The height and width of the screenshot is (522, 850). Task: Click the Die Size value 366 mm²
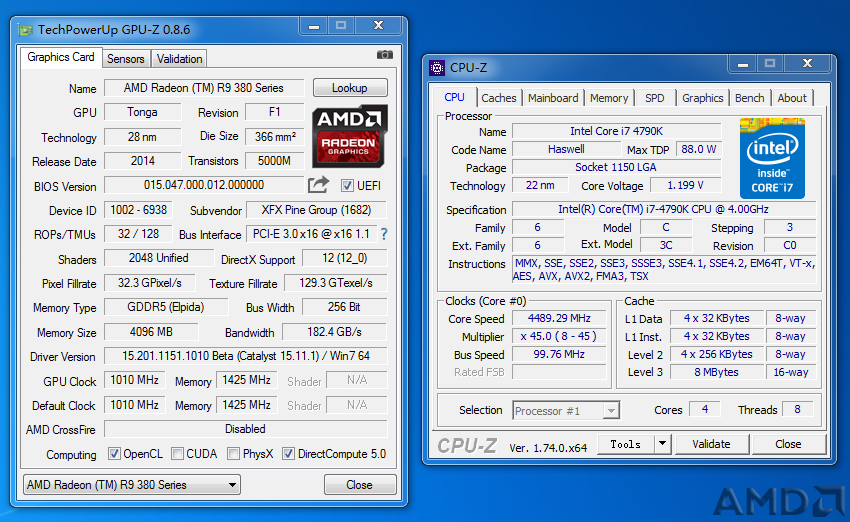click(x=275, y=137)
